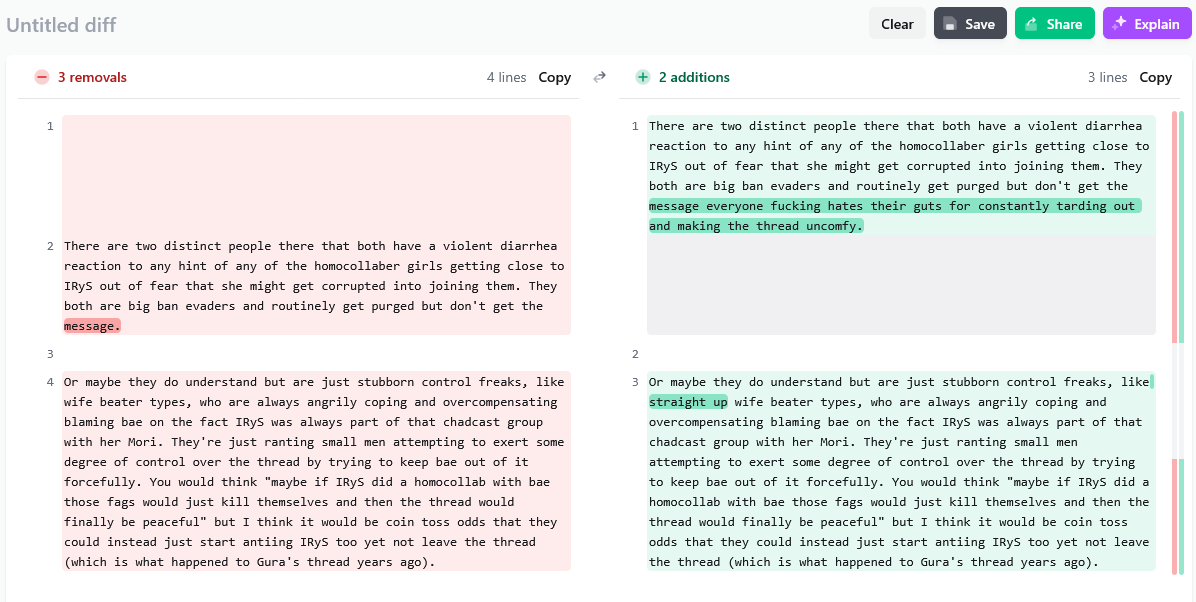This screenshot has height=602, width=1196.
Task: Click the Clear button
Action: click(x=897, y=24)
